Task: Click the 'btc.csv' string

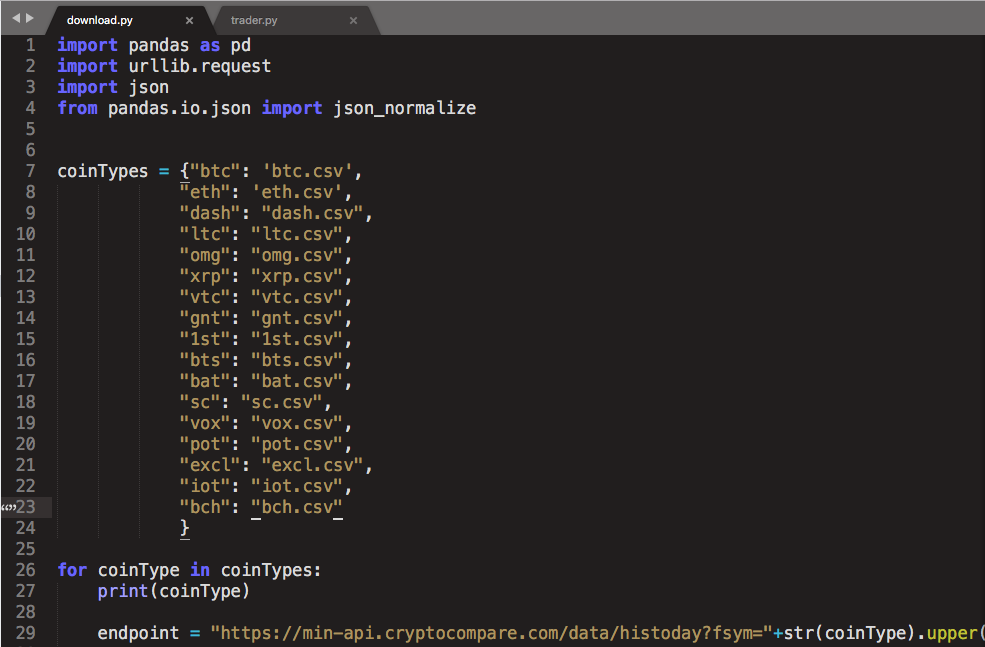Action: coord(307,171)
